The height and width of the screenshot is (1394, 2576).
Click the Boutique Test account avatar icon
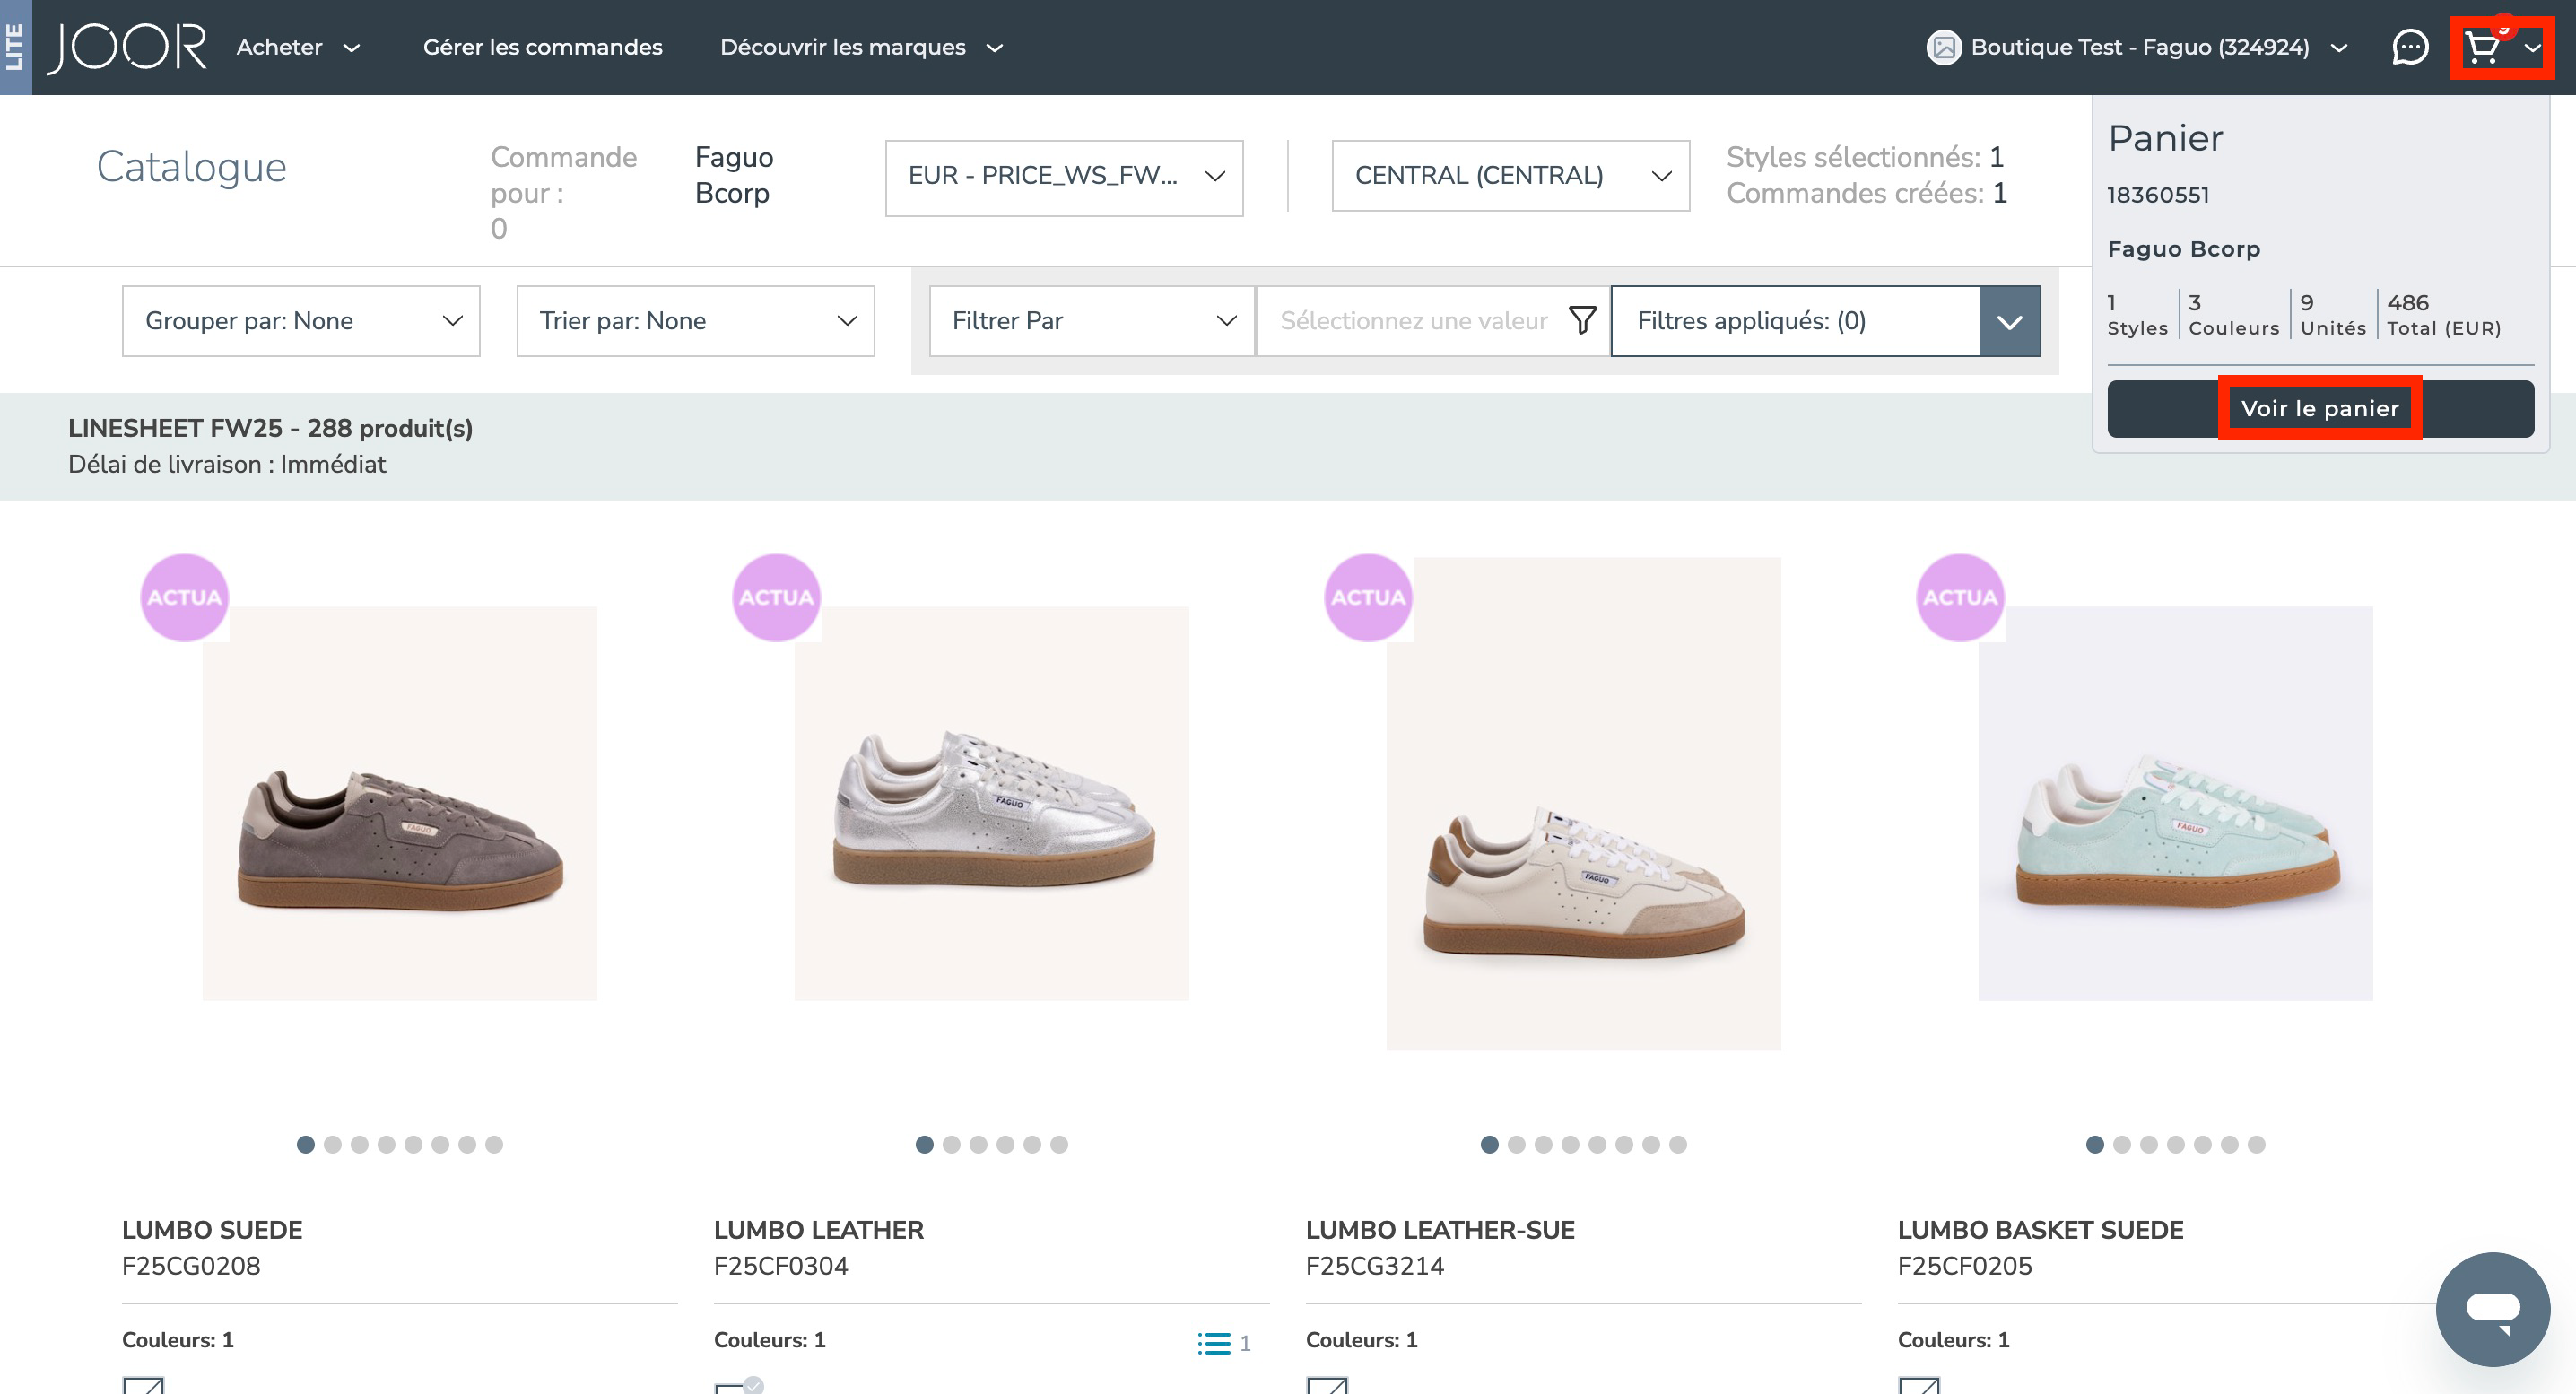coord(1943,47)
